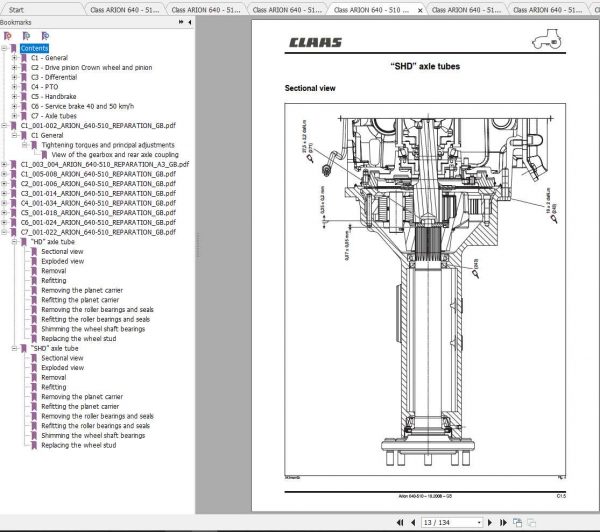Click the third bookmark flag icon in Bookmarks toolbar
Screen dimensions: 600x532
click(45, 36)
